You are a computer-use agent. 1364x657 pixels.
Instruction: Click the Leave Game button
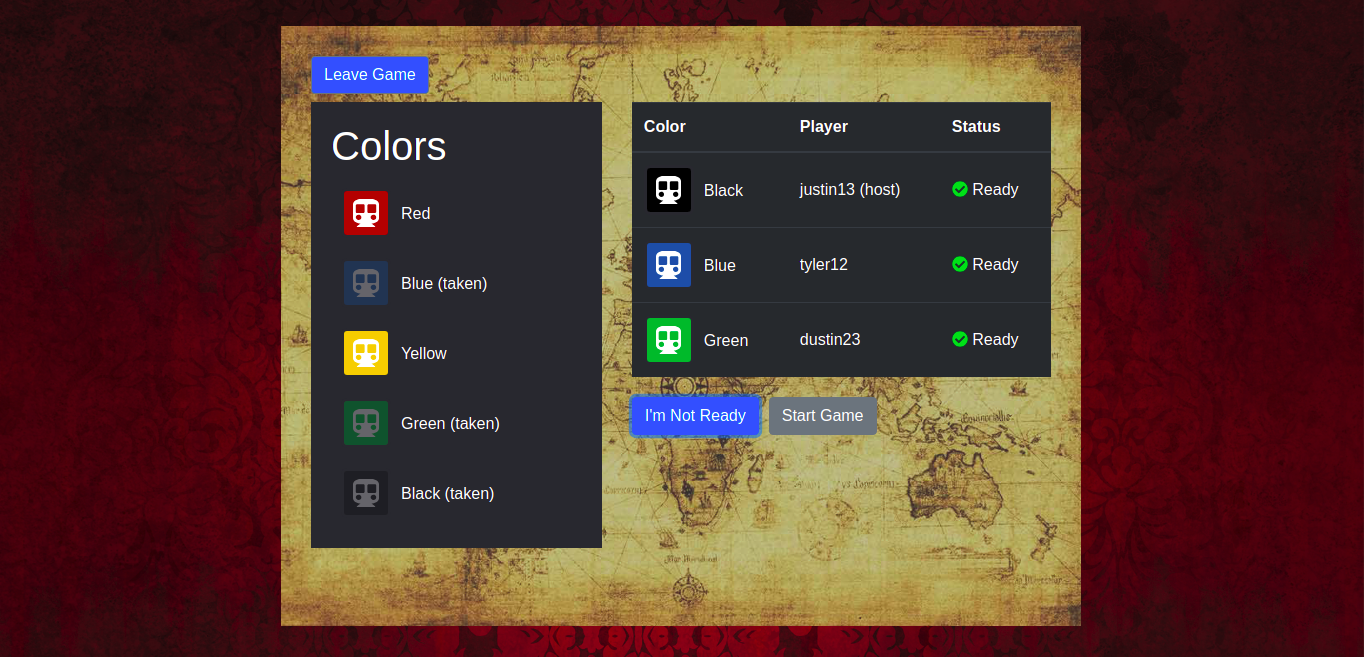pyautogui.click(x=369, y=75)
